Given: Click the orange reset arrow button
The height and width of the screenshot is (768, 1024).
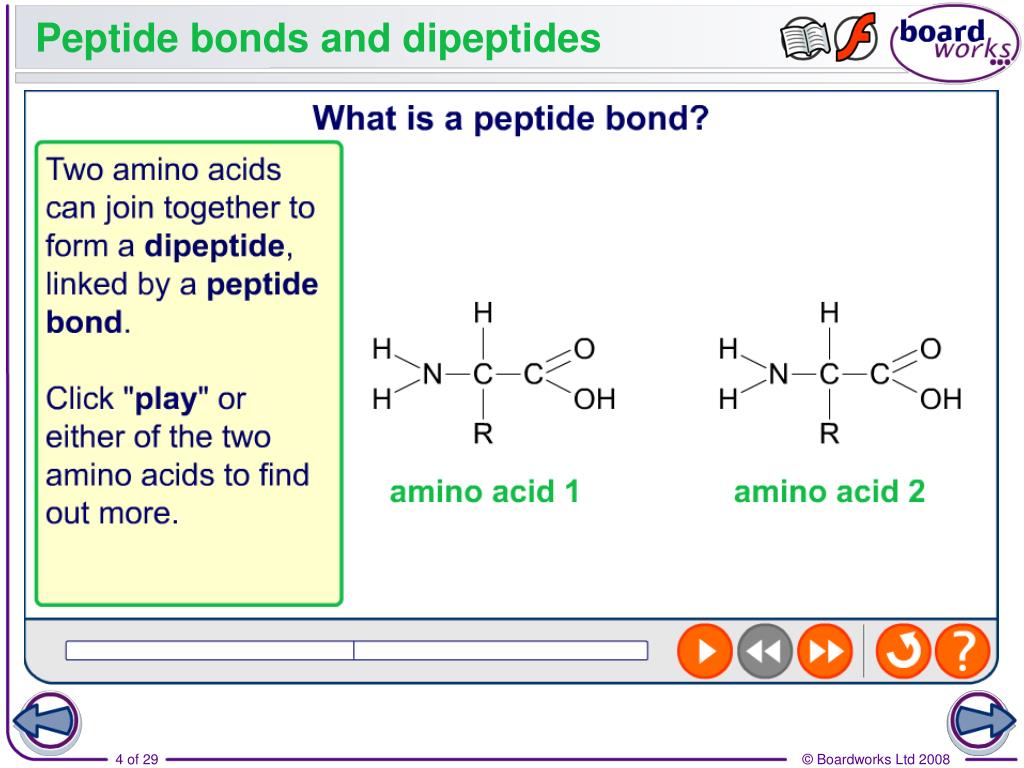Looking at the screenshot, I should pos(903,650).
